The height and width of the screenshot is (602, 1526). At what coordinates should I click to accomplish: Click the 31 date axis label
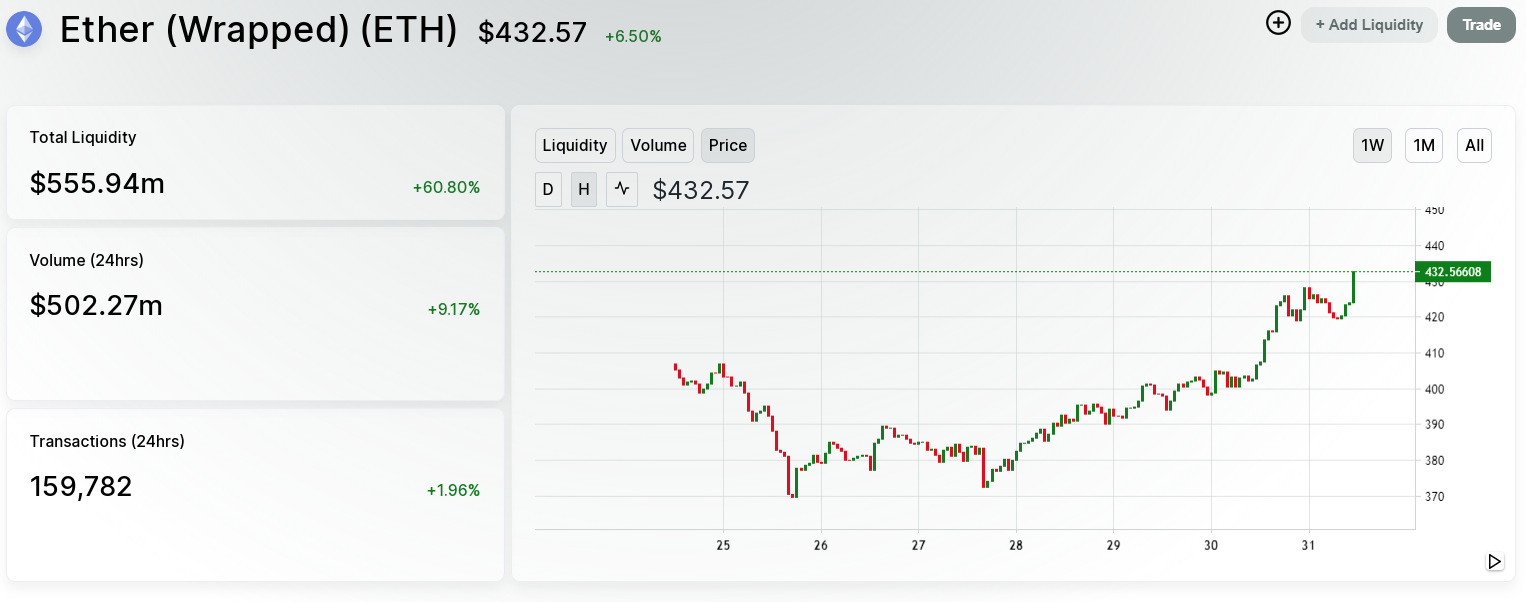pyautogui.click(x=1308, y=545)
